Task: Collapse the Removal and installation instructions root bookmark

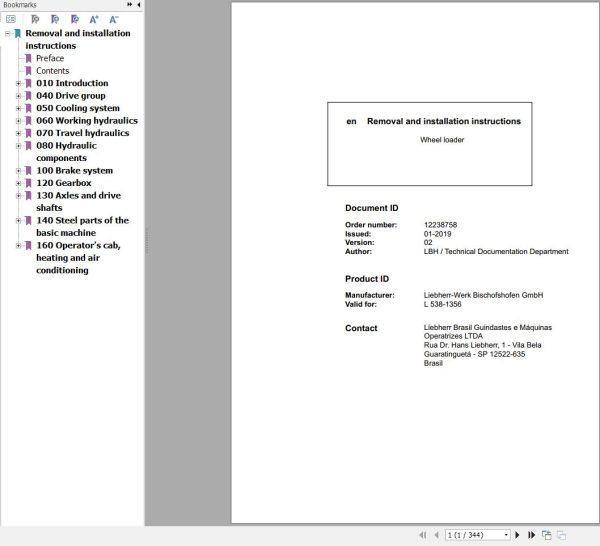Action: 7,34
